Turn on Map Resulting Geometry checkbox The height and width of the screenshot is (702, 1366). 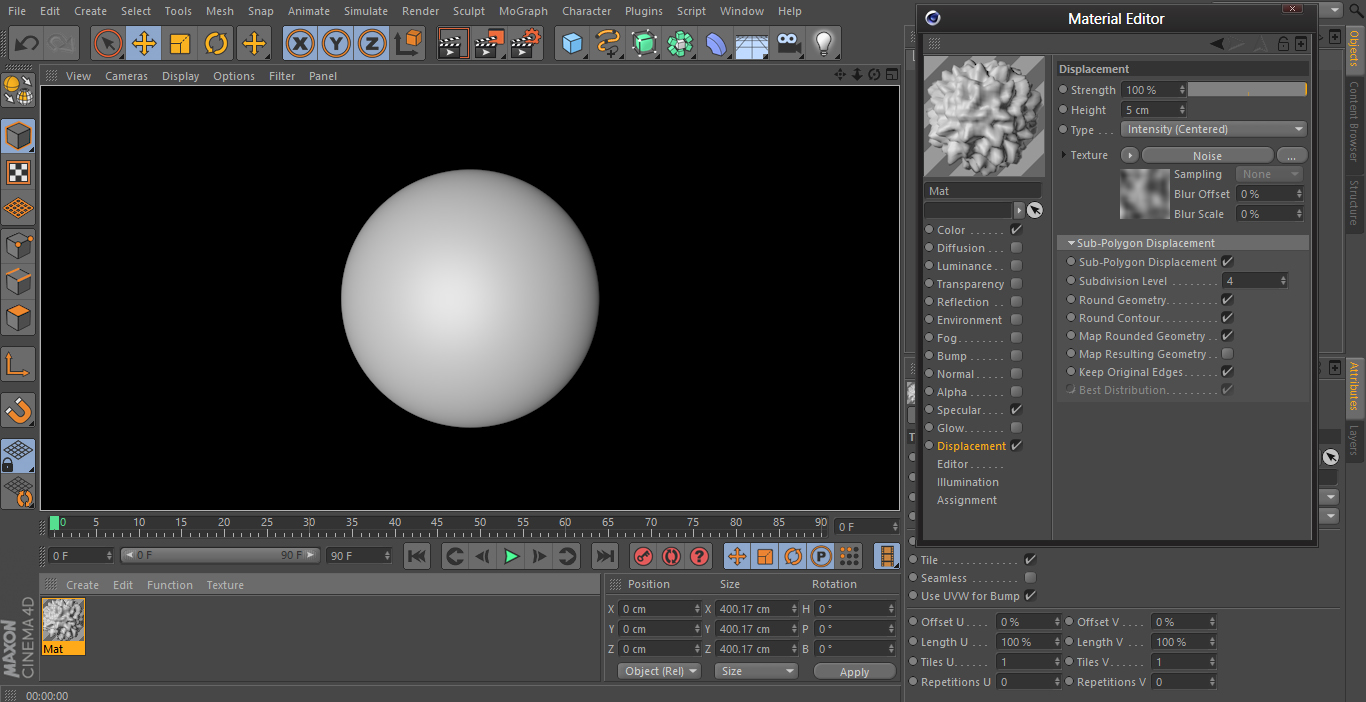[1227, 354]
